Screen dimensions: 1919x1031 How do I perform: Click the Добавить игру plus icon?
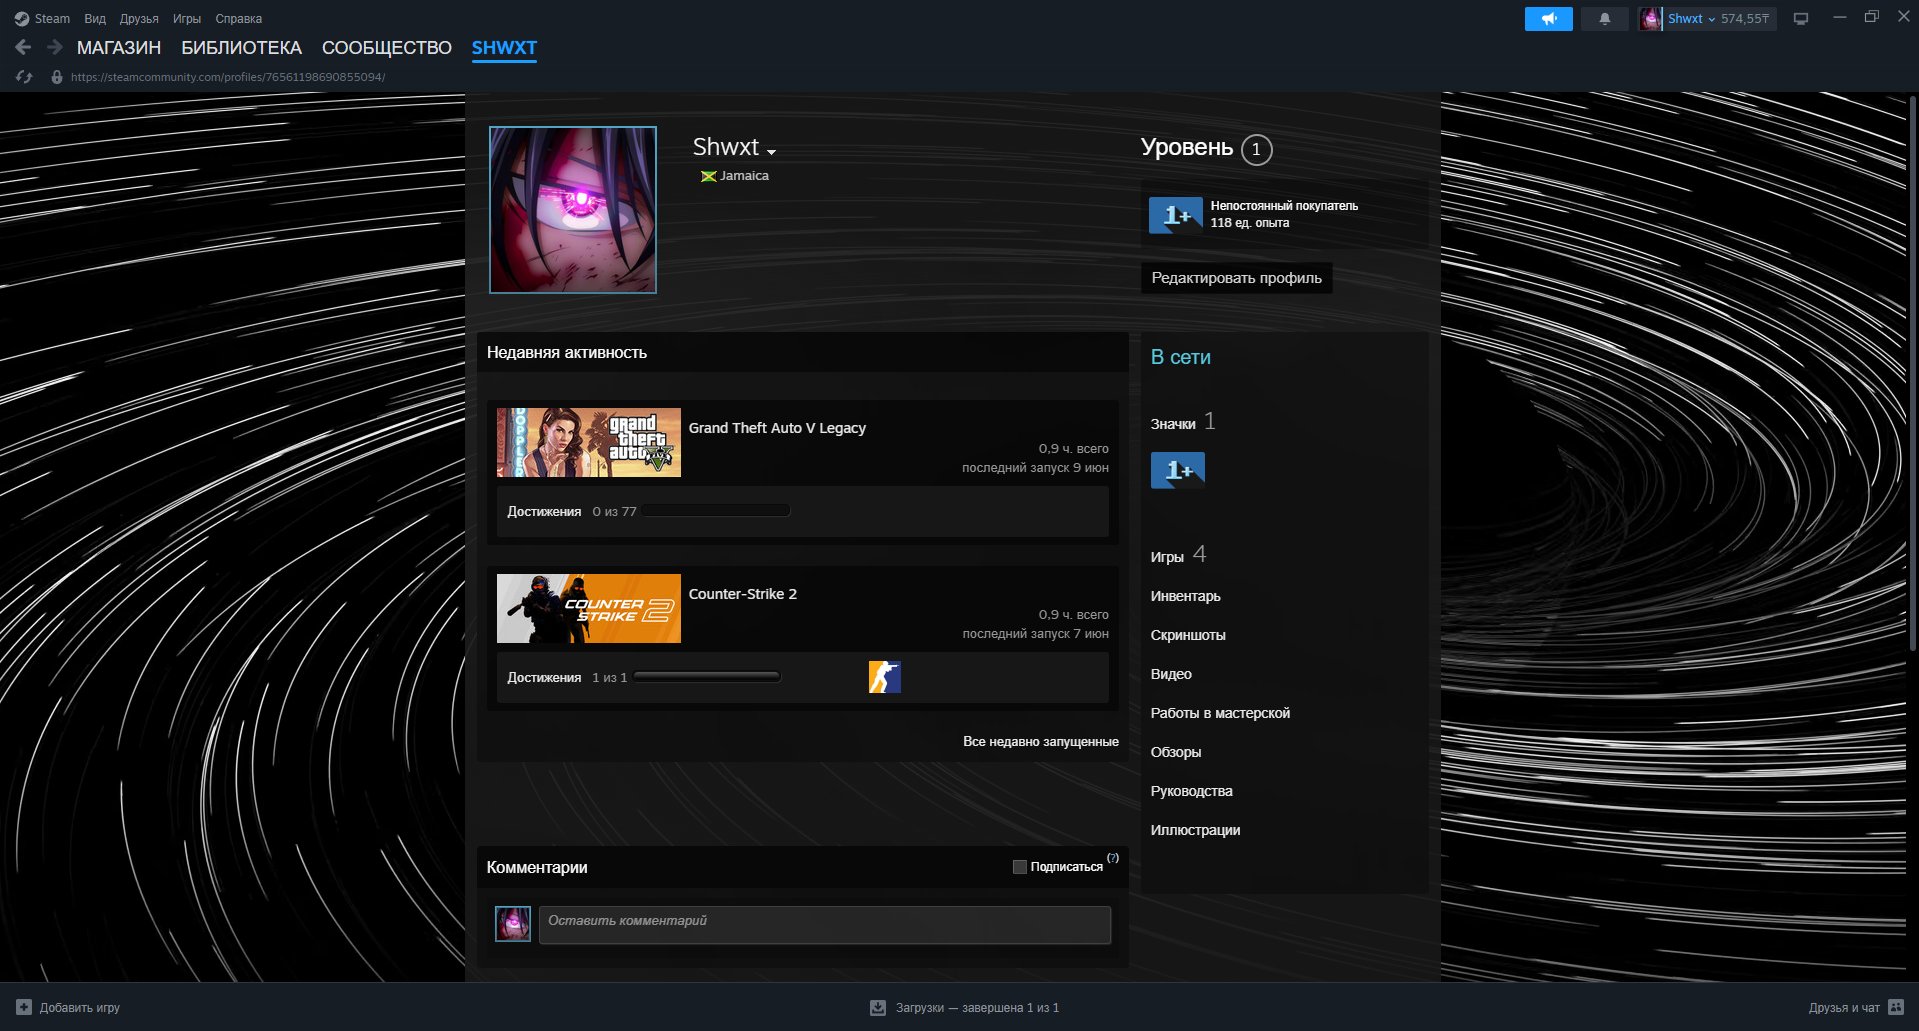point(24,1007)
